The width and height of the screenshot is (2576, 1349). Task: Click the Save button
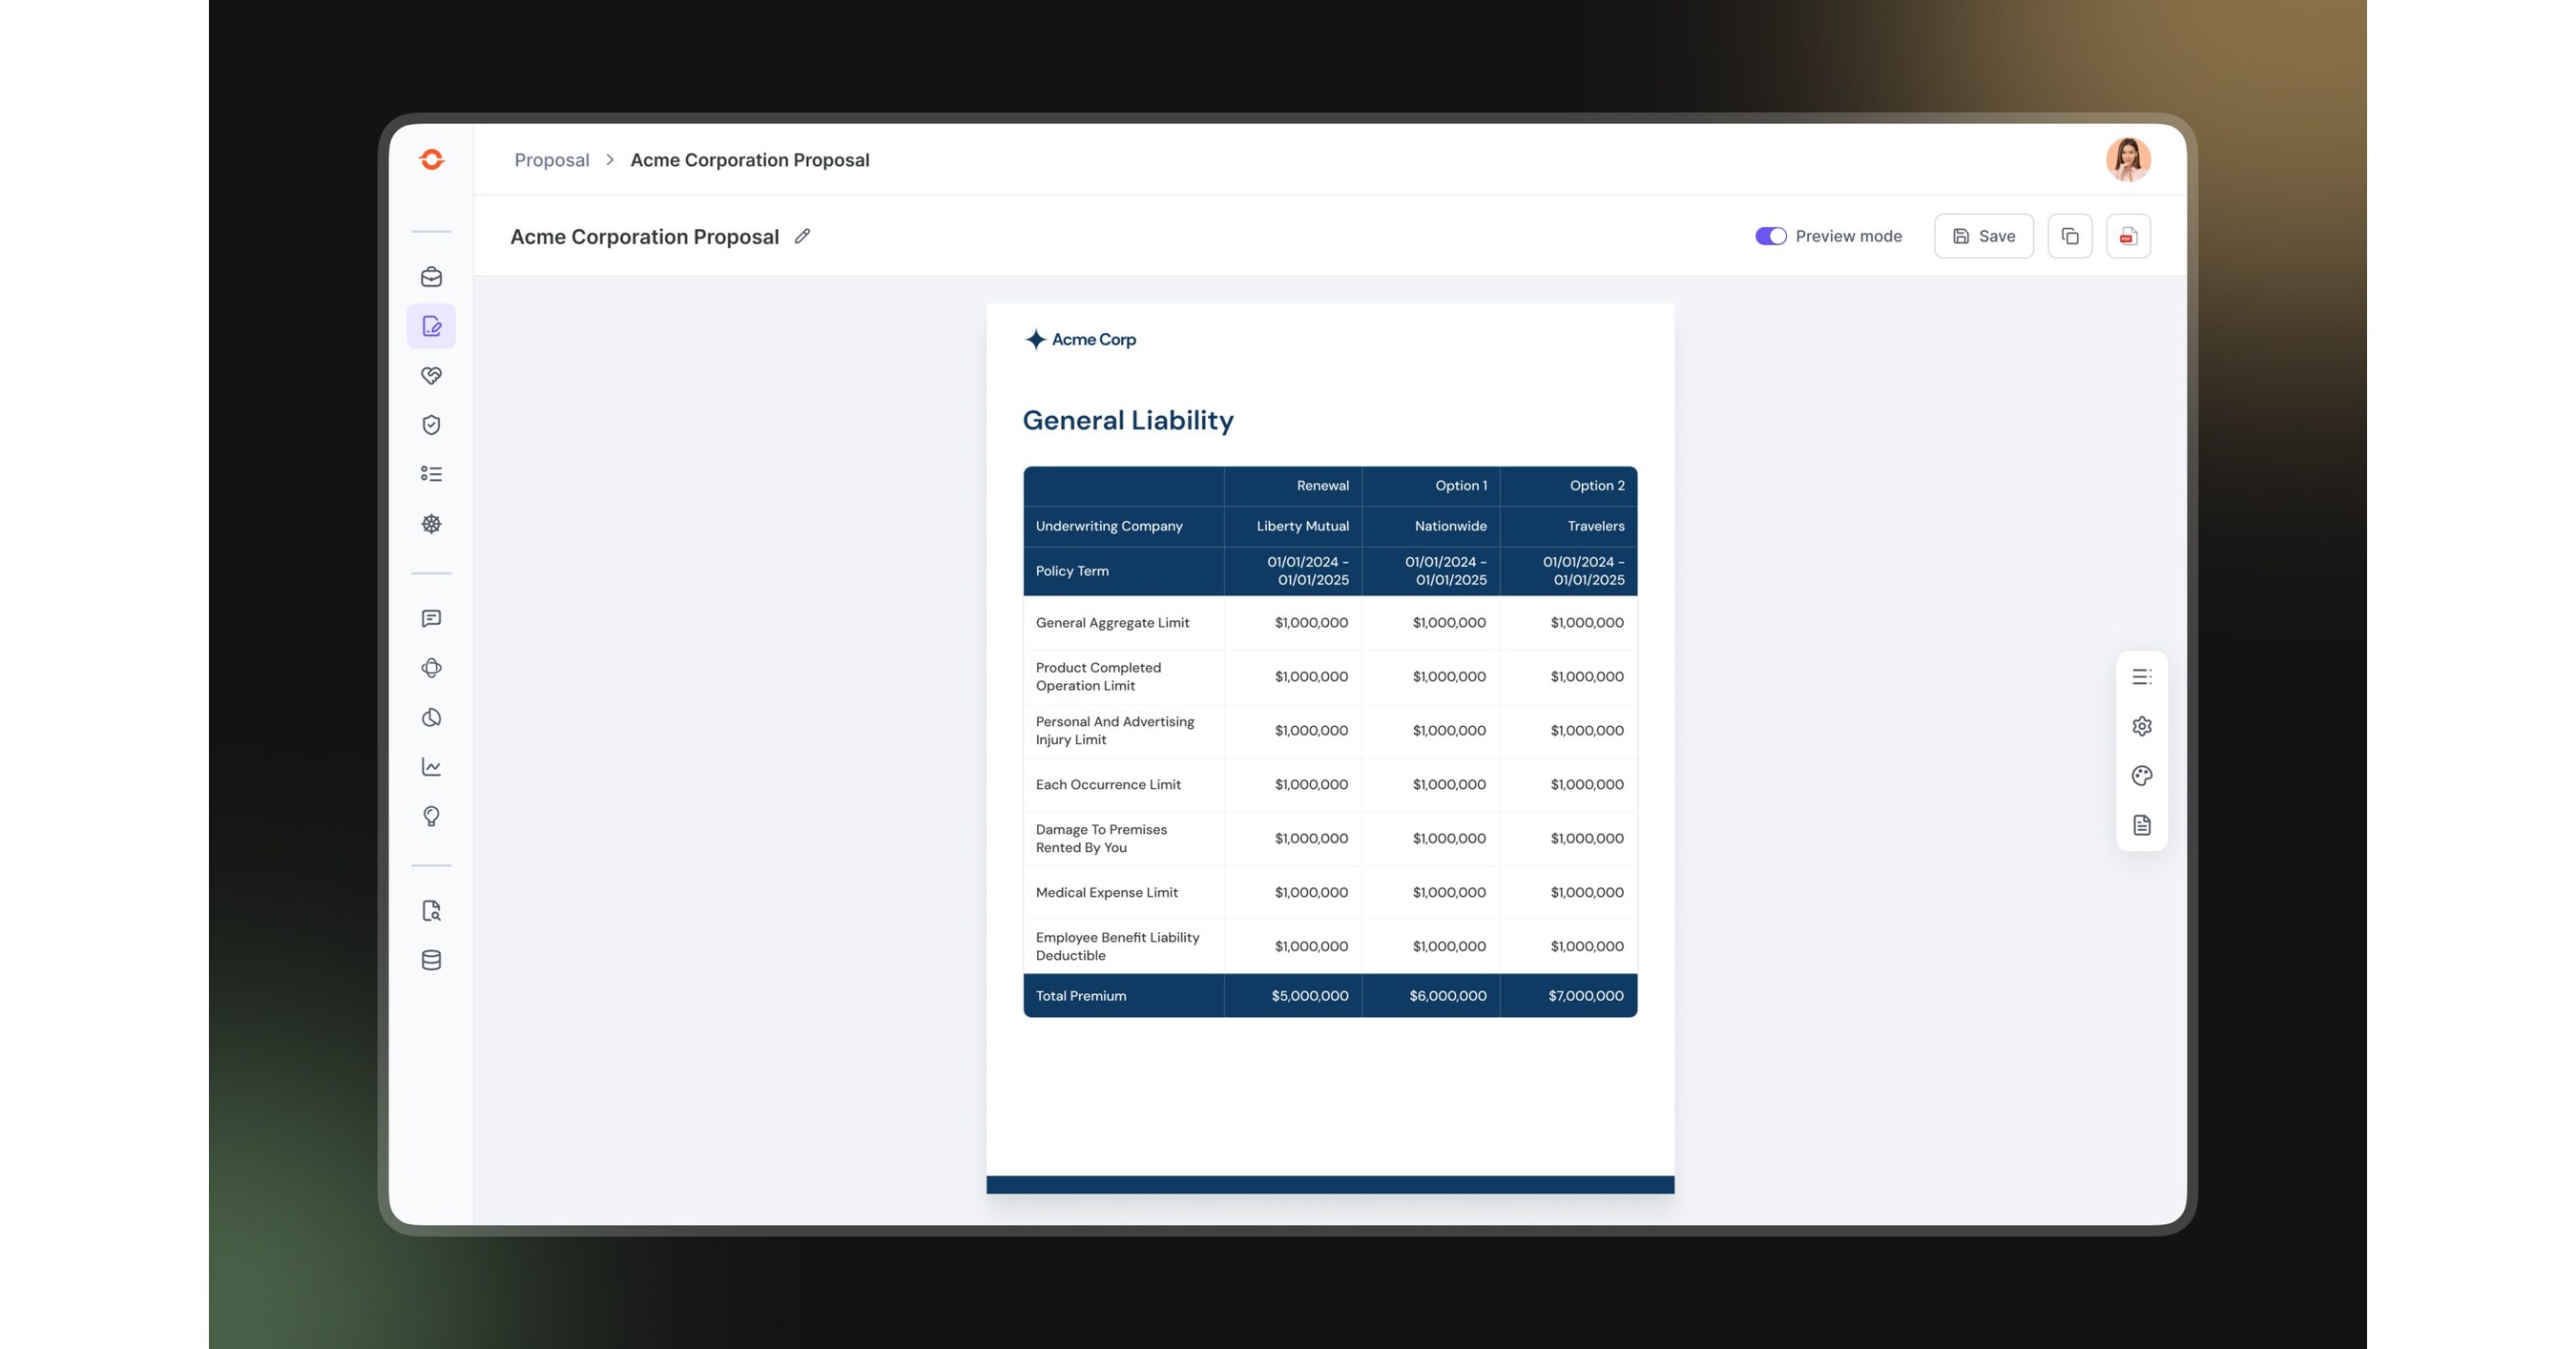point(1983,235)
